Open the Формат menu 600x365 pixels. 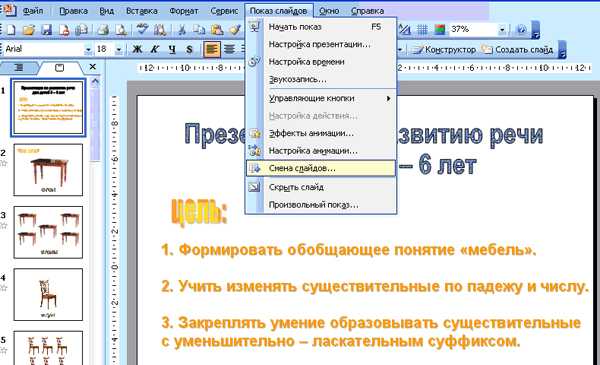pos(184,11)
